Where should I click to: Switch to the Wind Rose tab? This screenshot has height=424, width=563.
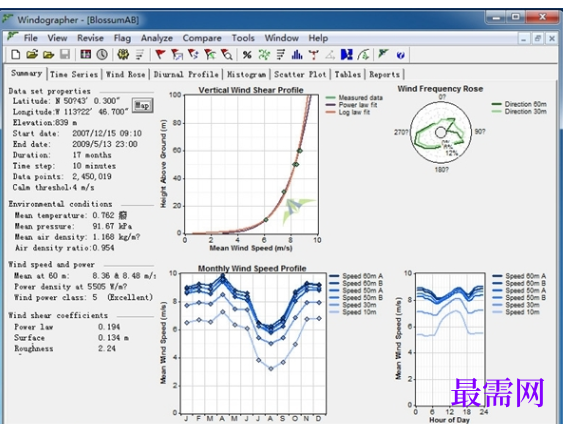pyautogui.click(x=125, y=74)
